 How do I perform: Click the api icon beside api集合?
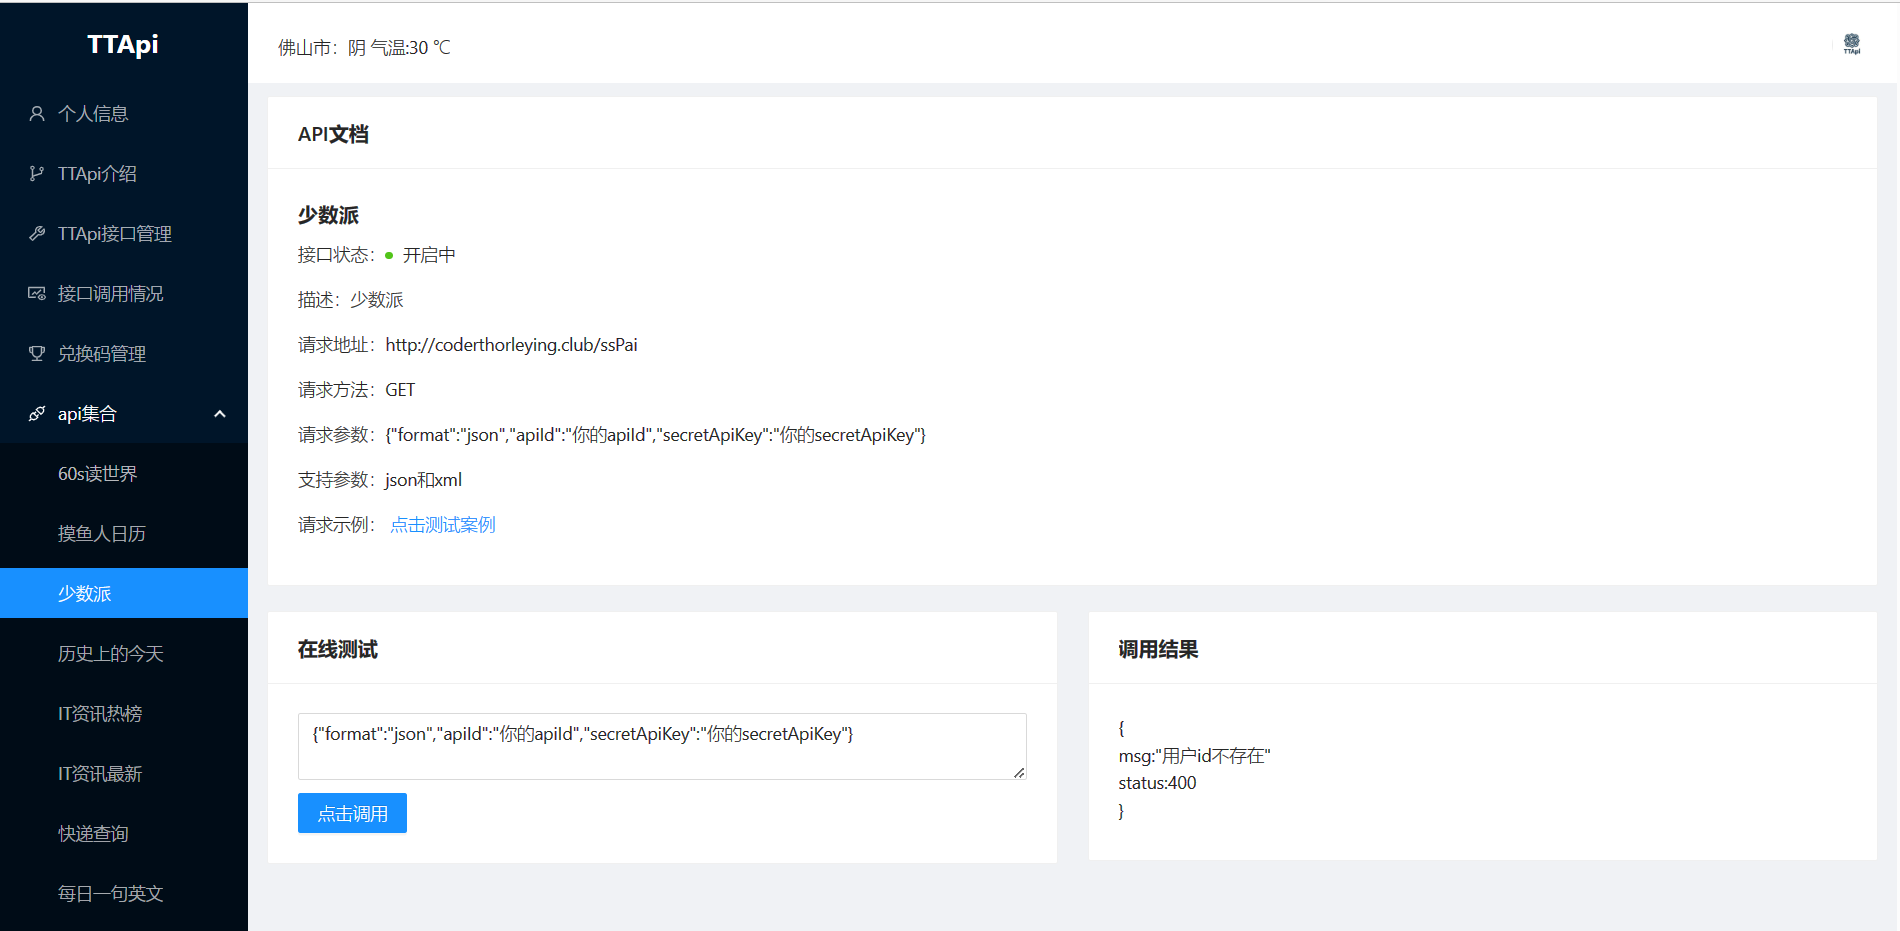[x=37, y=414]
